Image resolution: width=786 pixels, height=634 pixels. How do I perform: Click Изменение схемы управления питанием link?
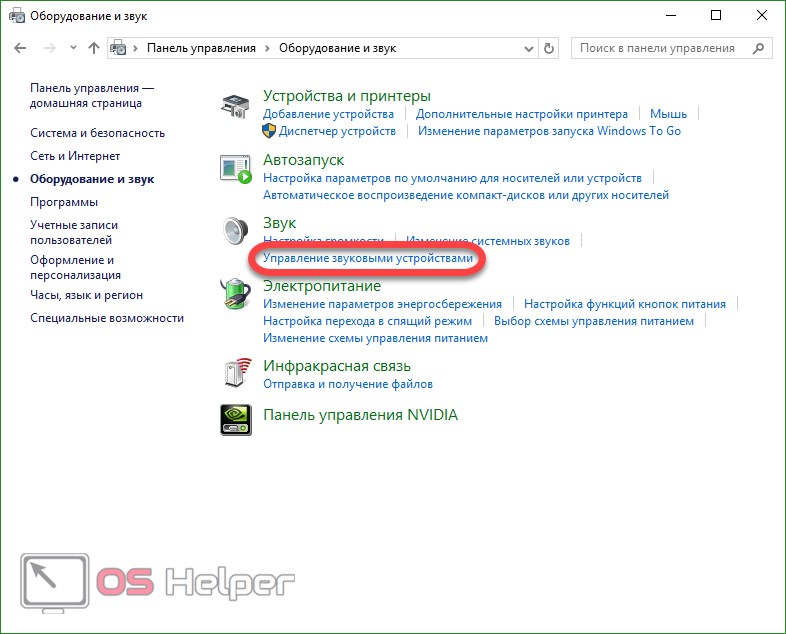point(375,338)
